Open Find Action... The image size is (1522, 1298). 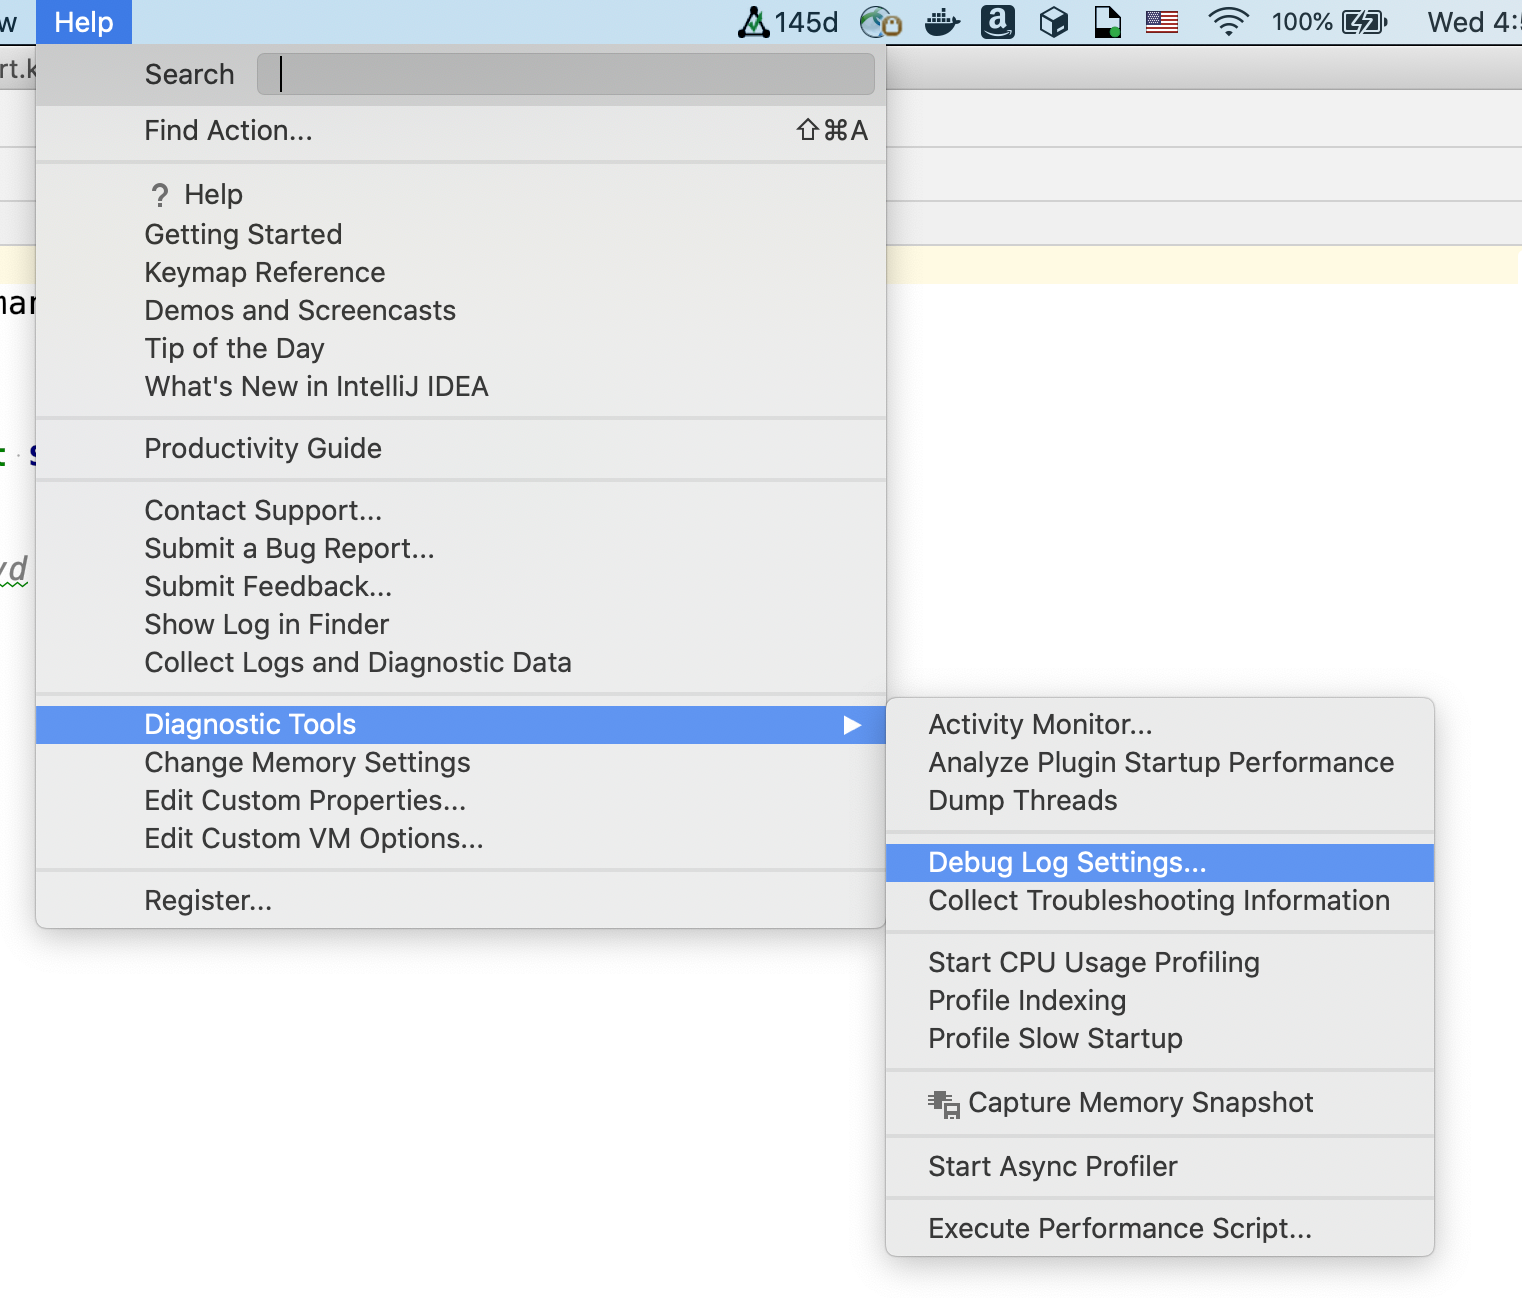click(228, 130)
